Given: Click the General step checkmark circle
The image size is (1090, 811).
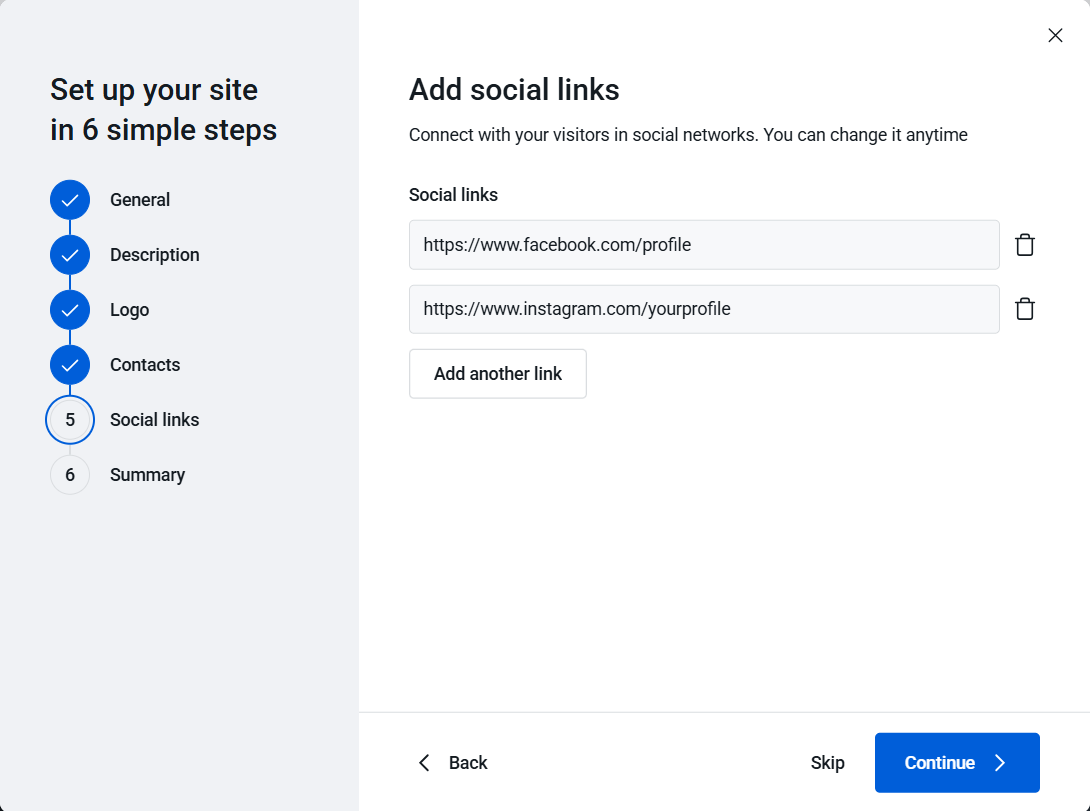Looking at the screenshot, I should 70,200.
